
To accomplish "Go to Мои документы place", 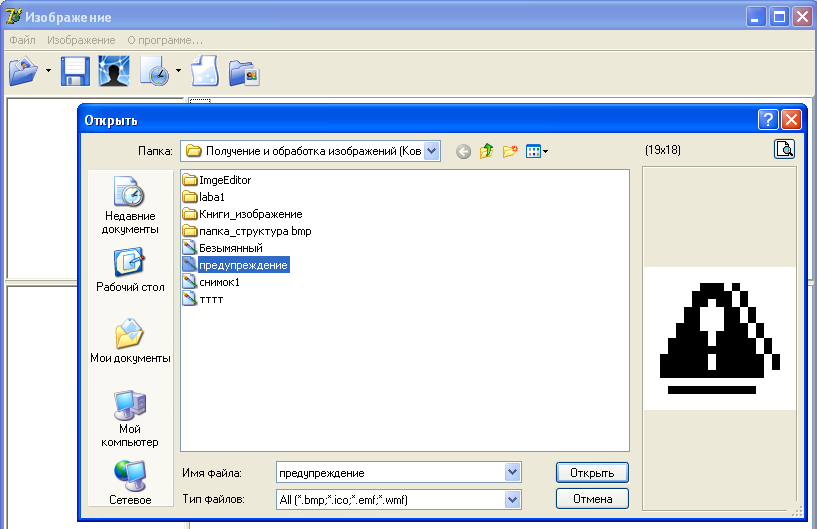I will [130, 341].
